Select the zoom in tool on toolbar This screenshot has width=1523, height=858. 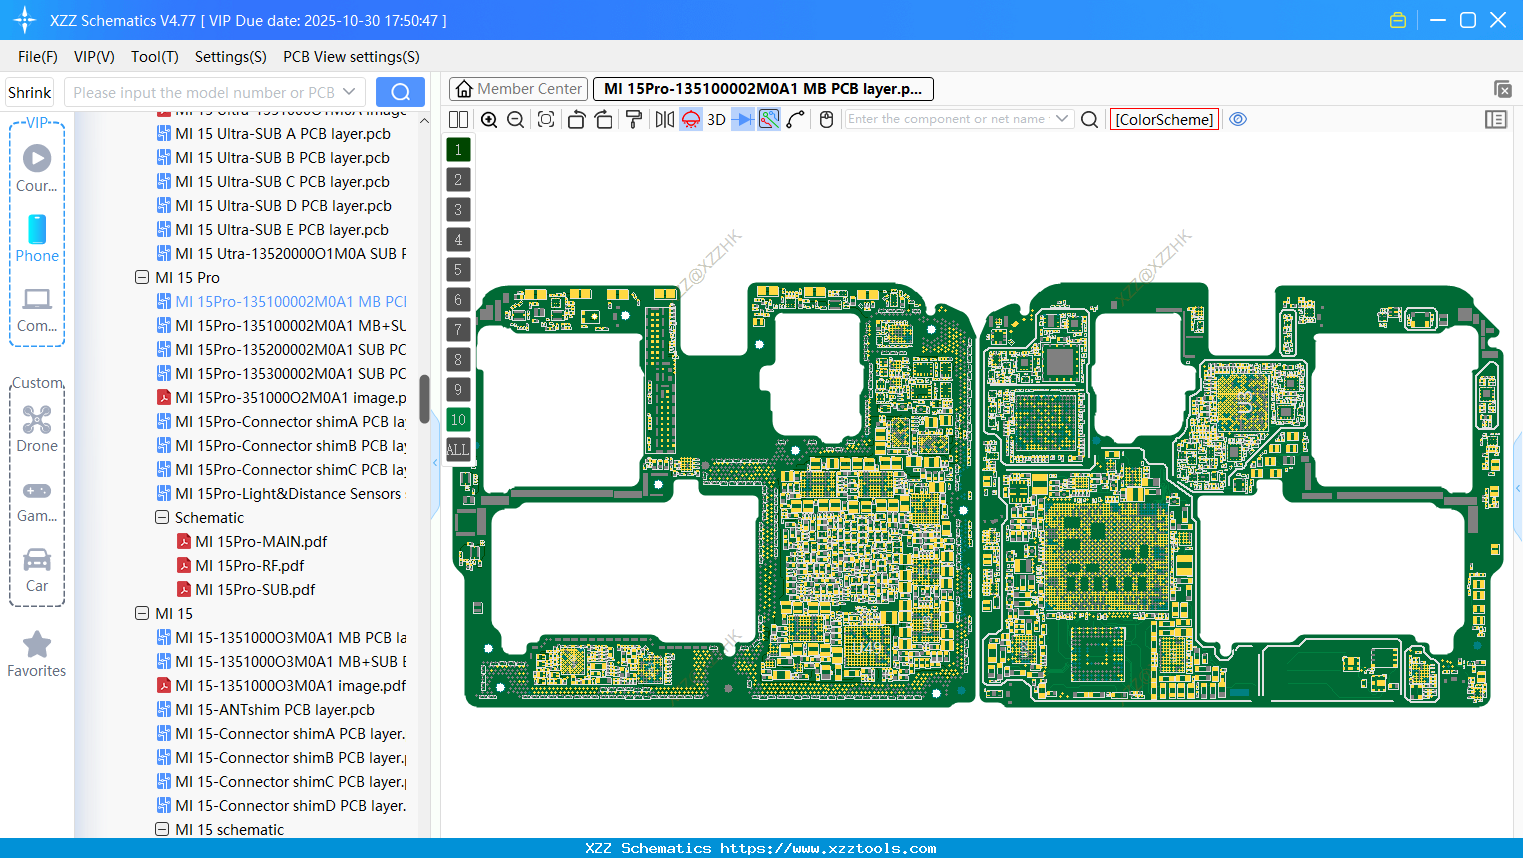490,119
